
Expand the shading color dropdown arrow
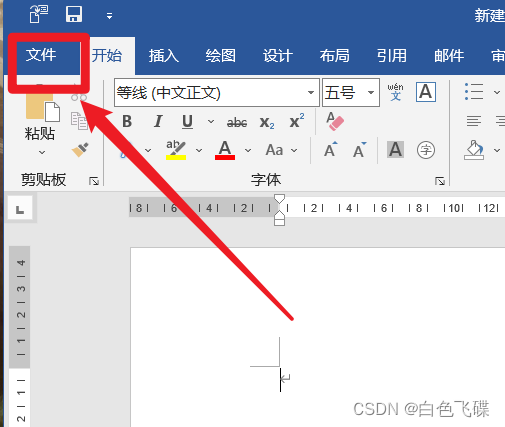coord(497,151)
